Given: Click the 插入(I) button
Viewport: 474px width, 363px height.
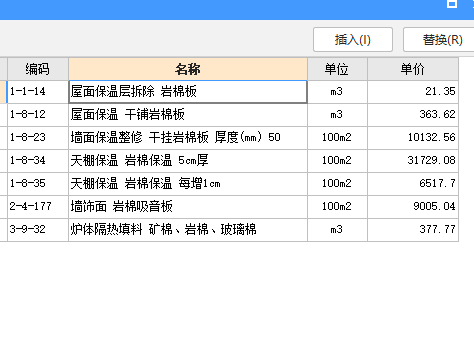Looking at the screenshot, I should pyautogui.click(x=353, y=40).
